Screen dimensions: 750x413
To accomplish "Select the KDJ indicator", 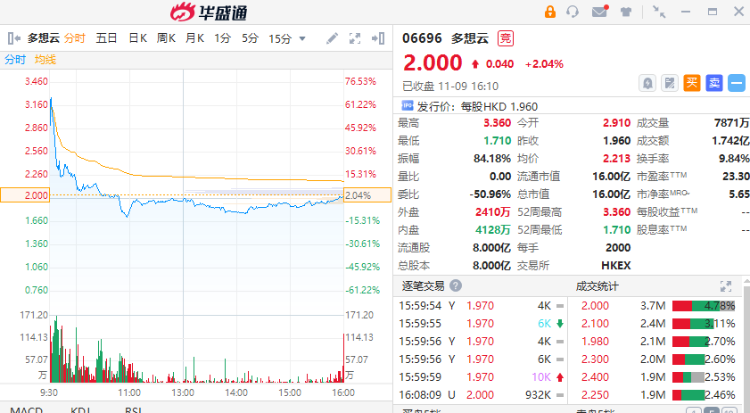I will [80, 410].
